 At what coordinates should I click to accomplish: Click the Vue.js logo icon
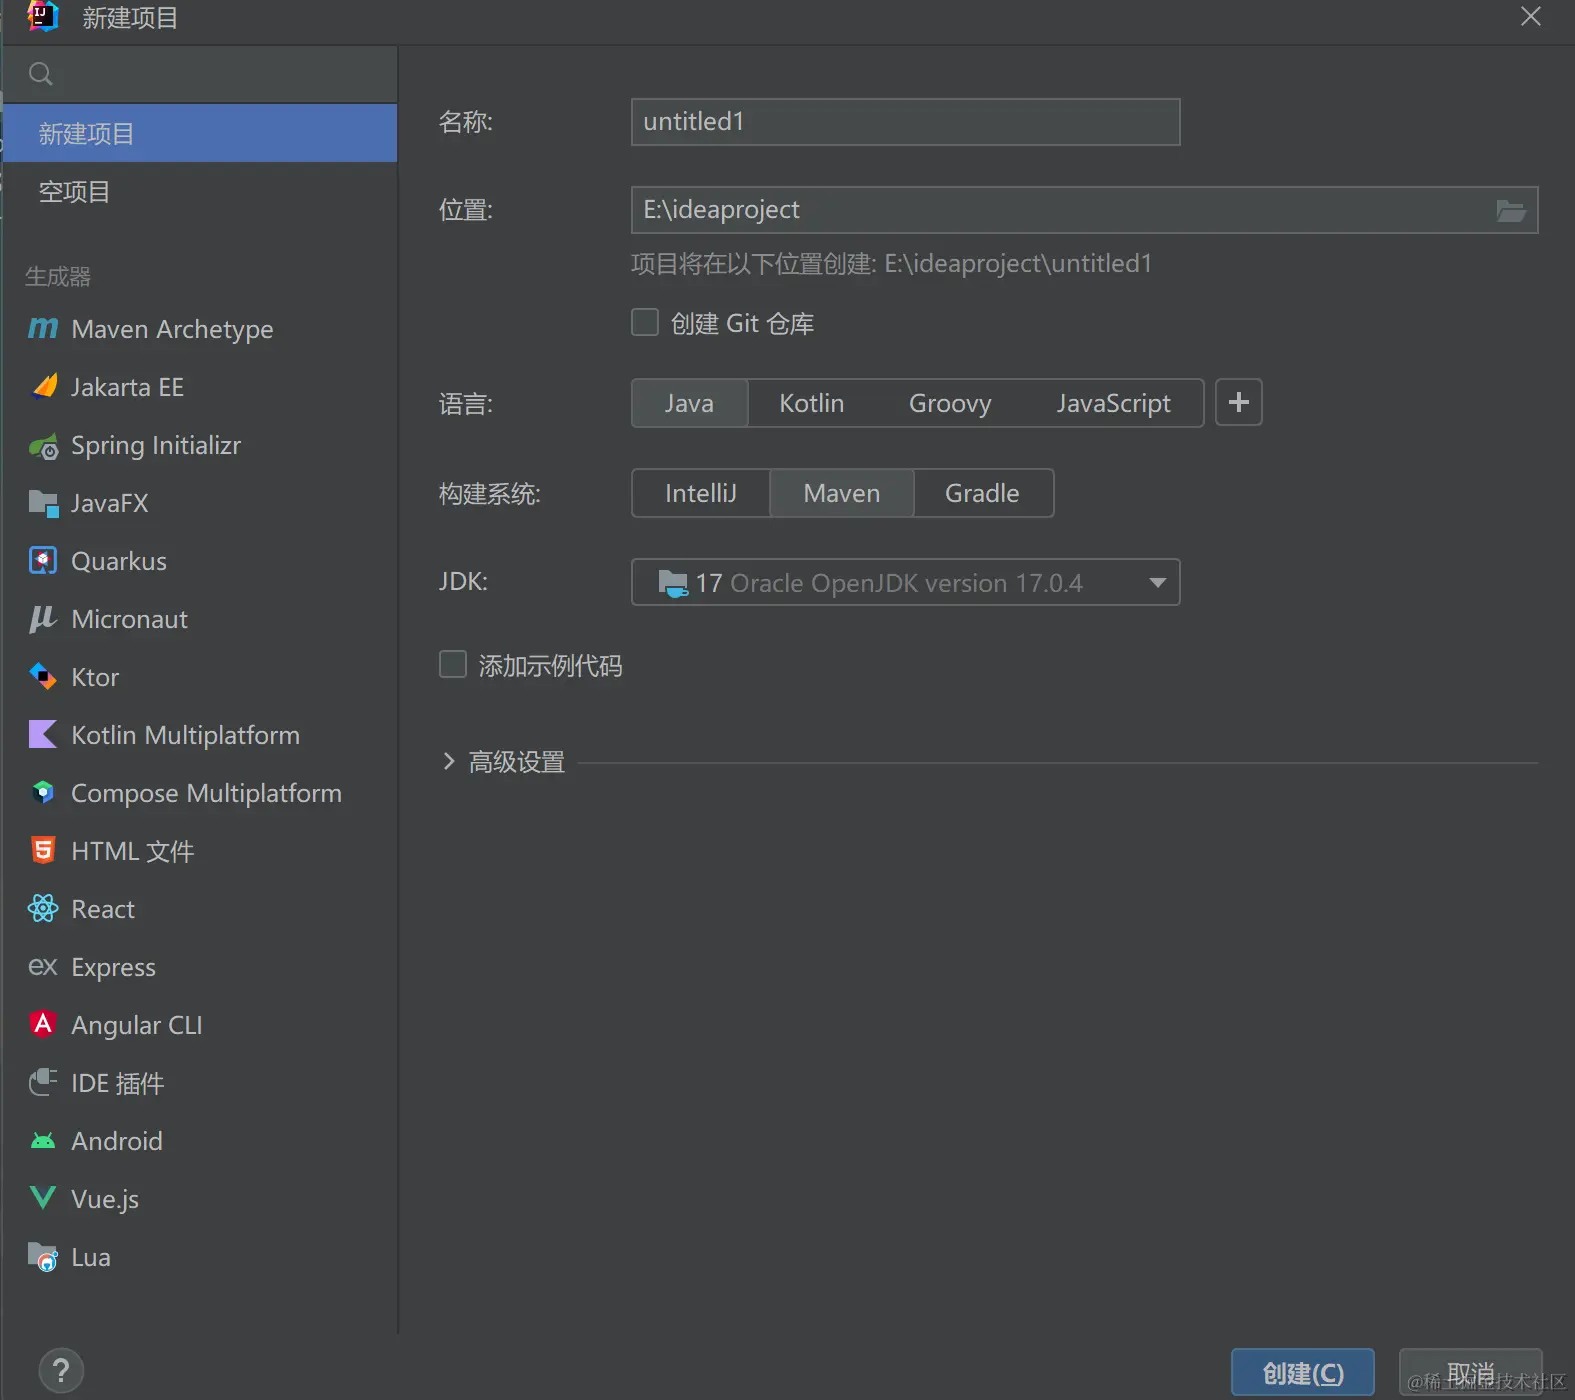coord(43,1198)
